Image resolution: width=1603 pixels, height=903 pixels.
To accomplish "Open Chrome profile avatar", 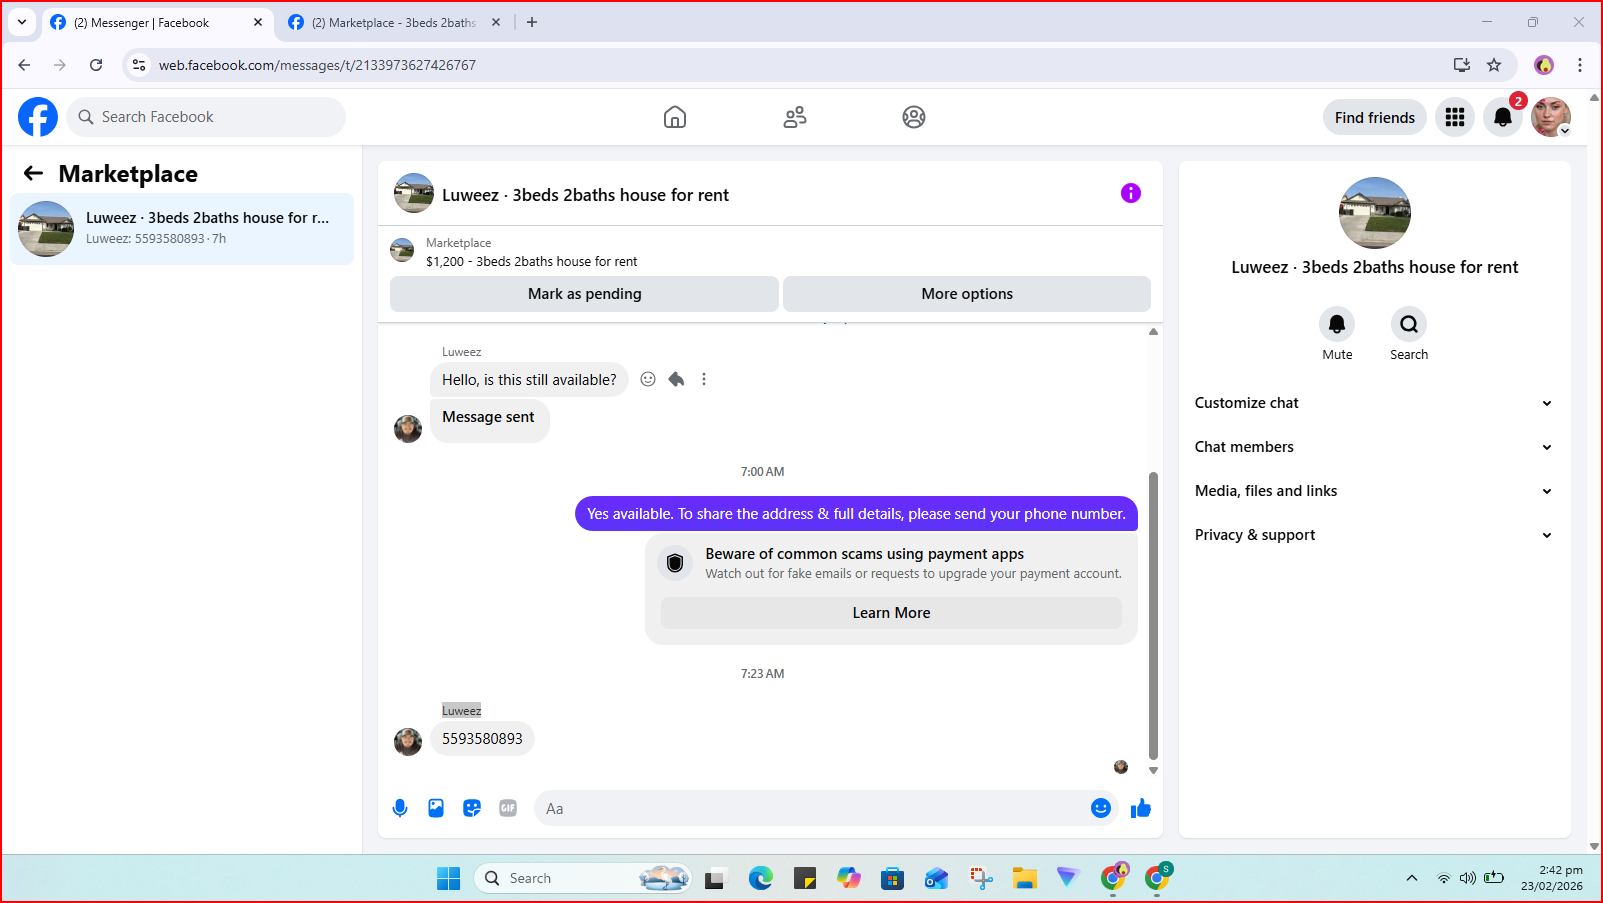I will [x=1544, y=65].
